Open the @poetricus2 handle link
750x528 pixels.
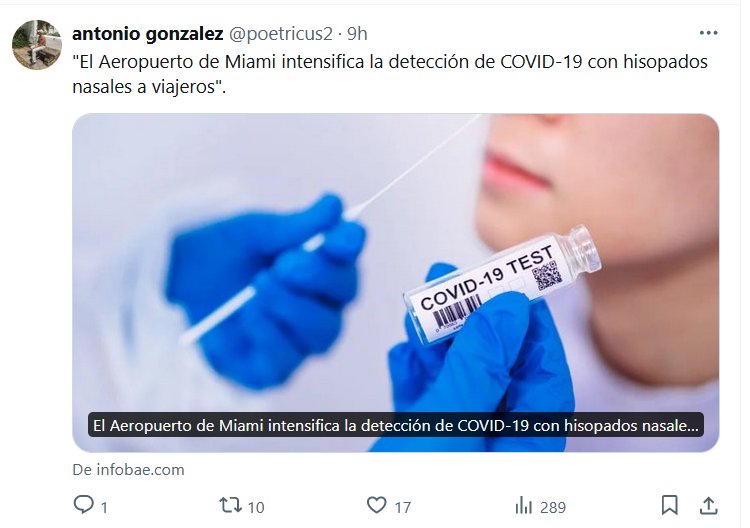tap(281, 34)
